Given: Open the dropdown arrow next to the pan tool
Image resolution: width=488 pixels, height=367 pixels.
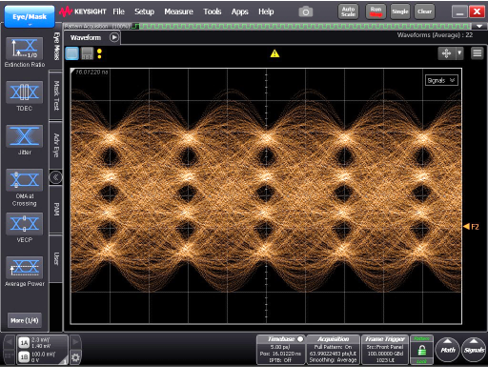Looking at the screenshot, I should (x=460, y=53).
